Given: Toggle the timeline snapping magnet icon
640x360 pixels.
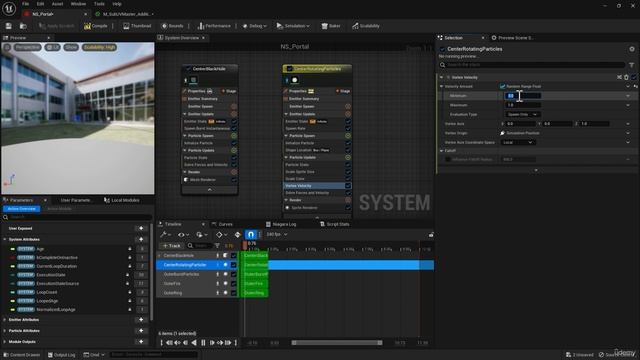Looking at the screenshot, I should pyautogui.click(x=251, y=234).
